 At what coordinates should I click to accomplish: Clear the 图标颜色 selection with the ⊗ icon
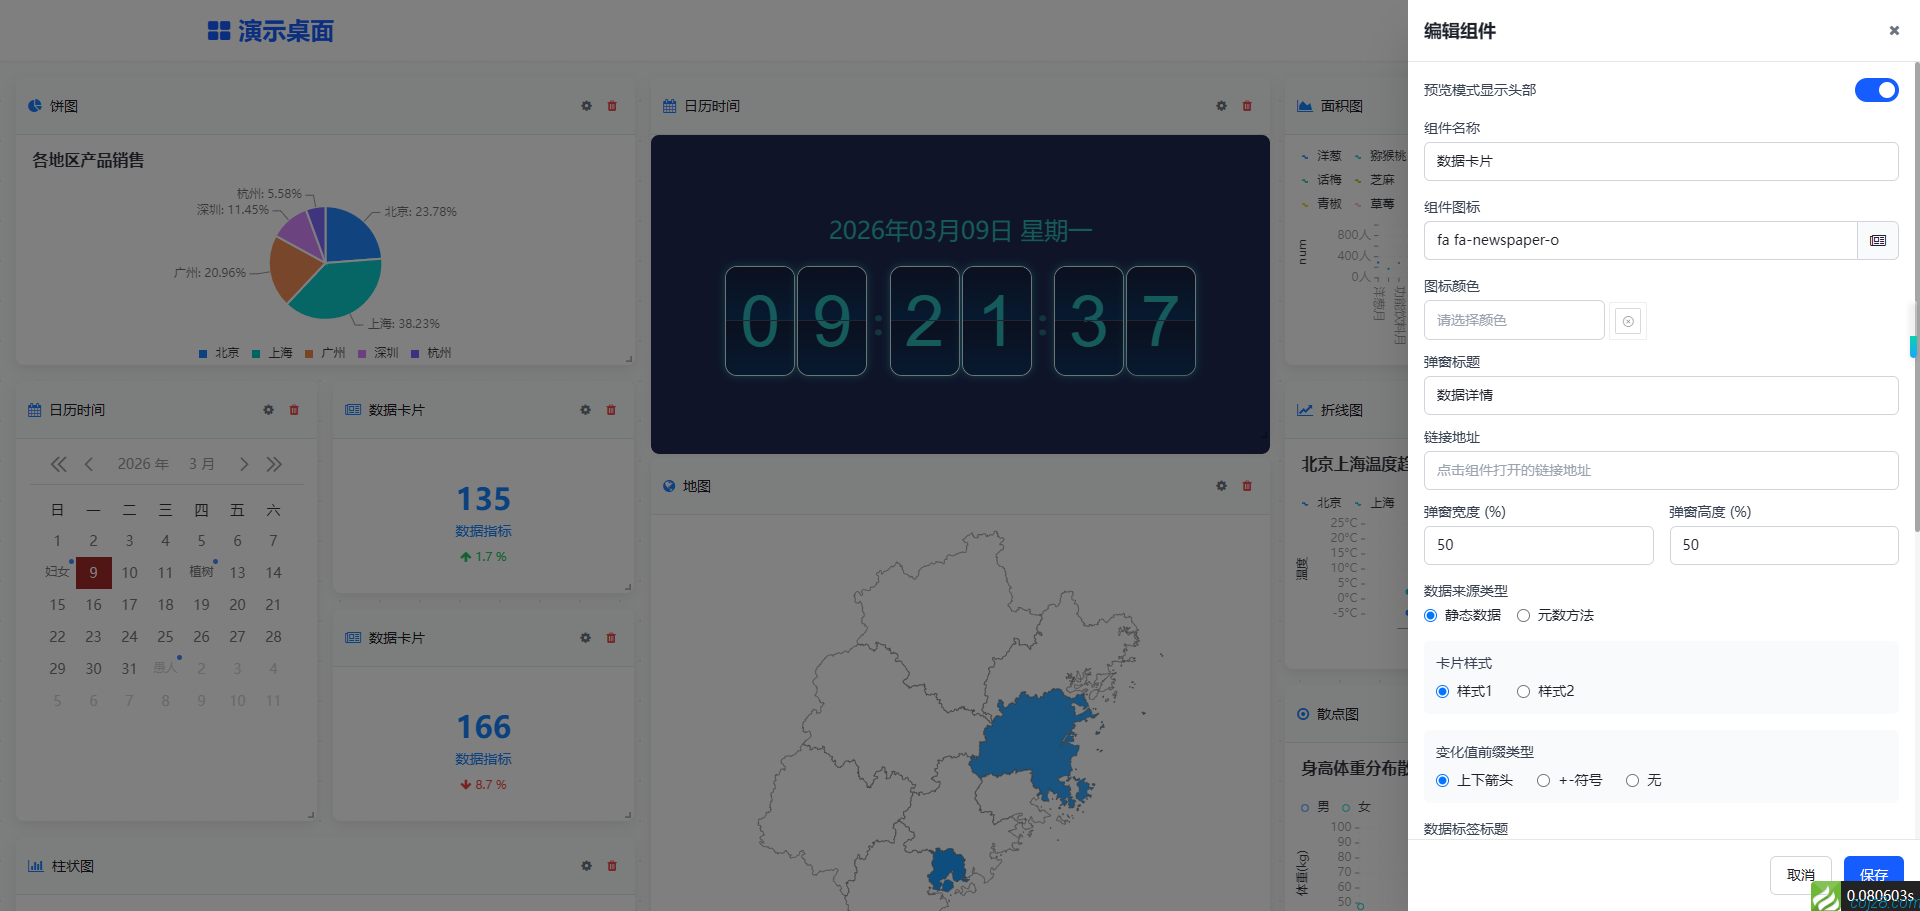[x=1627, y=320]
